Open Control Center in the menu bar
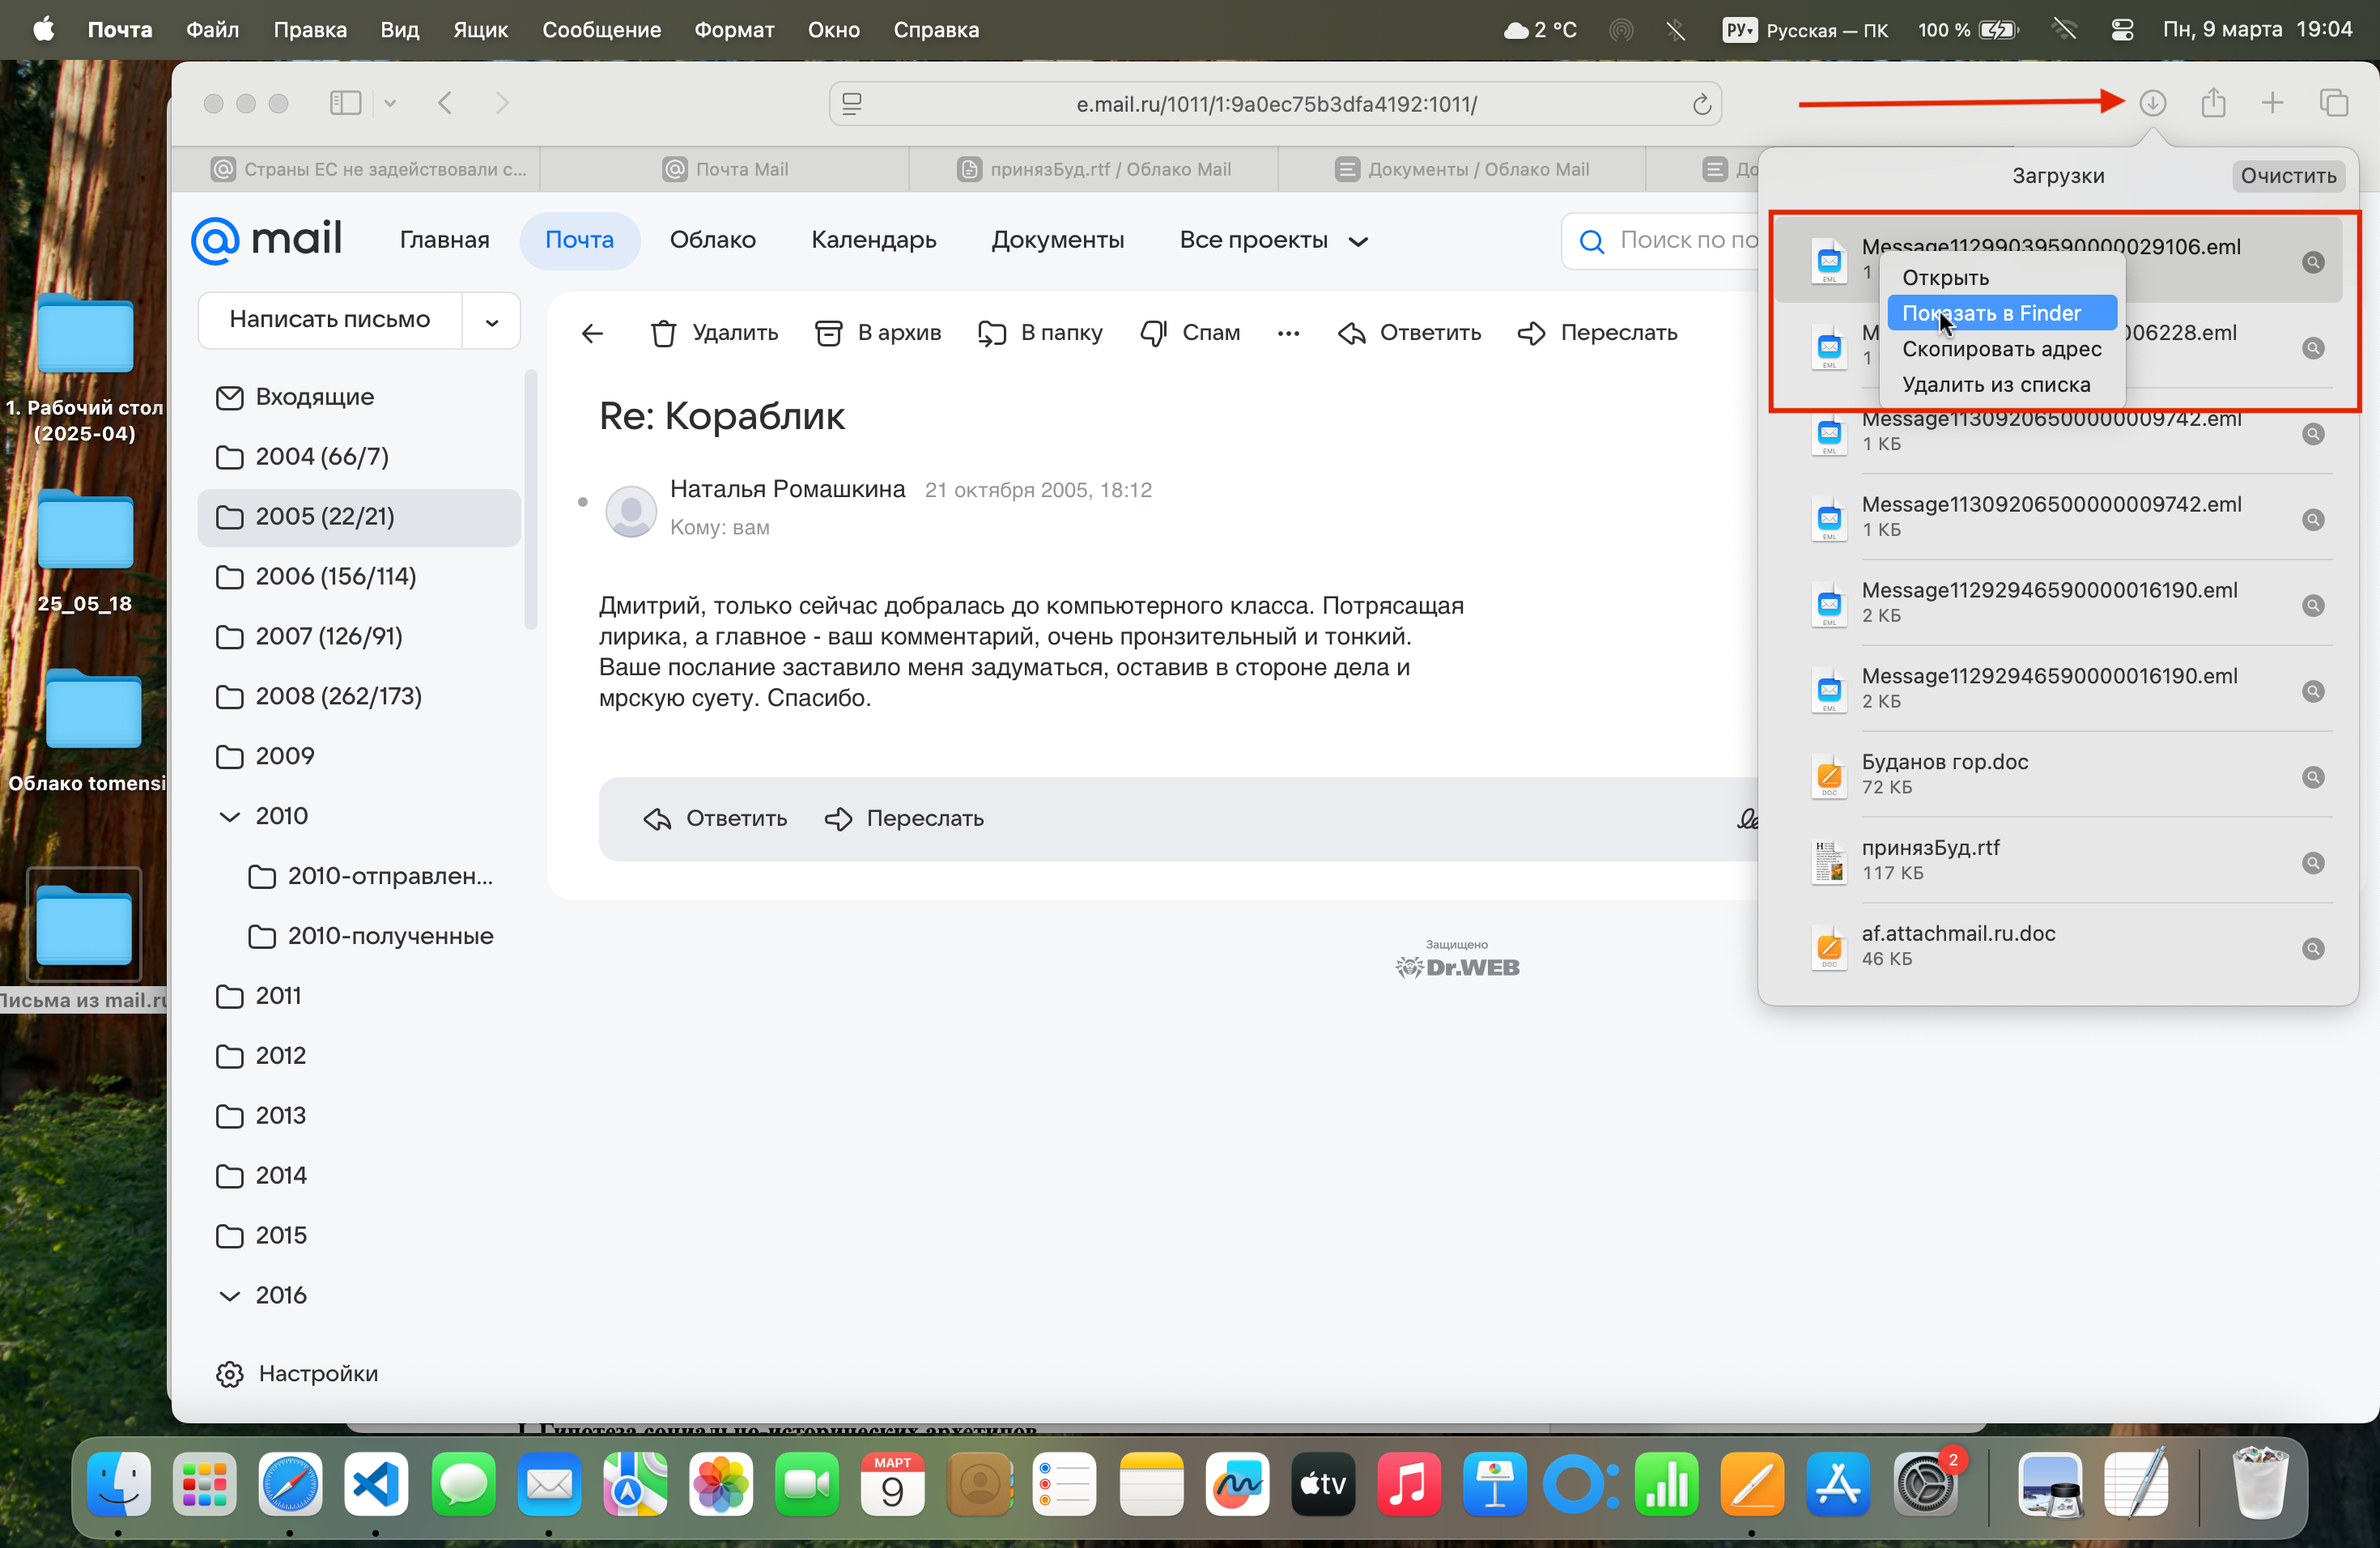The image size is (2380, 1548). [2121, 30]
